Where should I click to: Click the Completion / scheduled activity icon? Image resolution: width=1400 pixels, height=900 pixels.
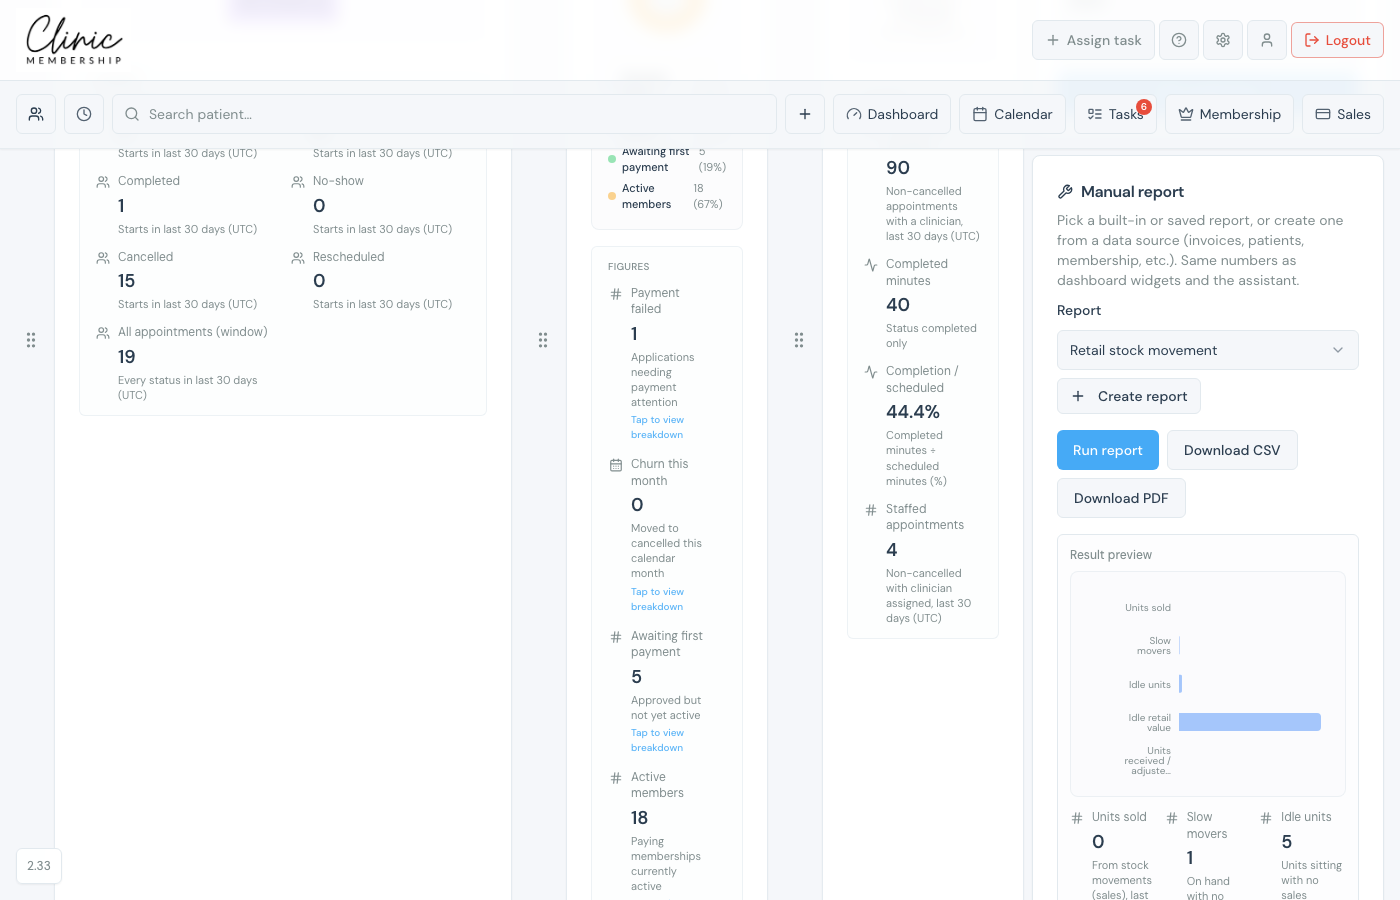click(871, 372)
